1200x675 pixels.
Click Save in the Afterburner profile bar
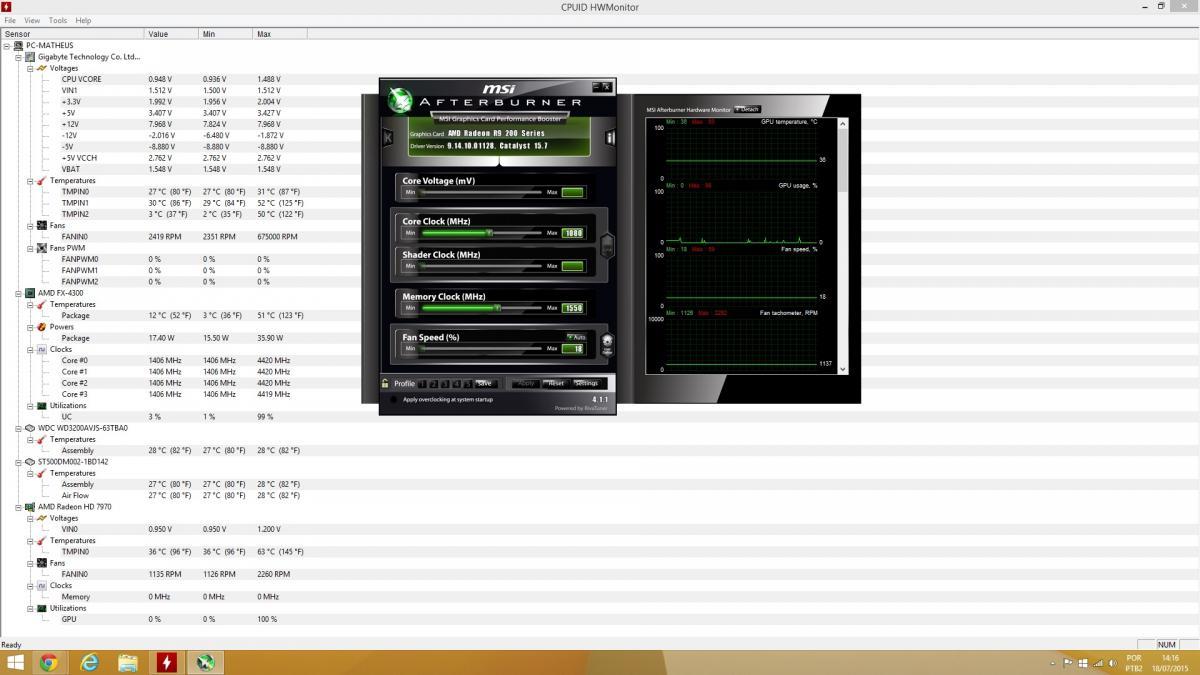485,383
